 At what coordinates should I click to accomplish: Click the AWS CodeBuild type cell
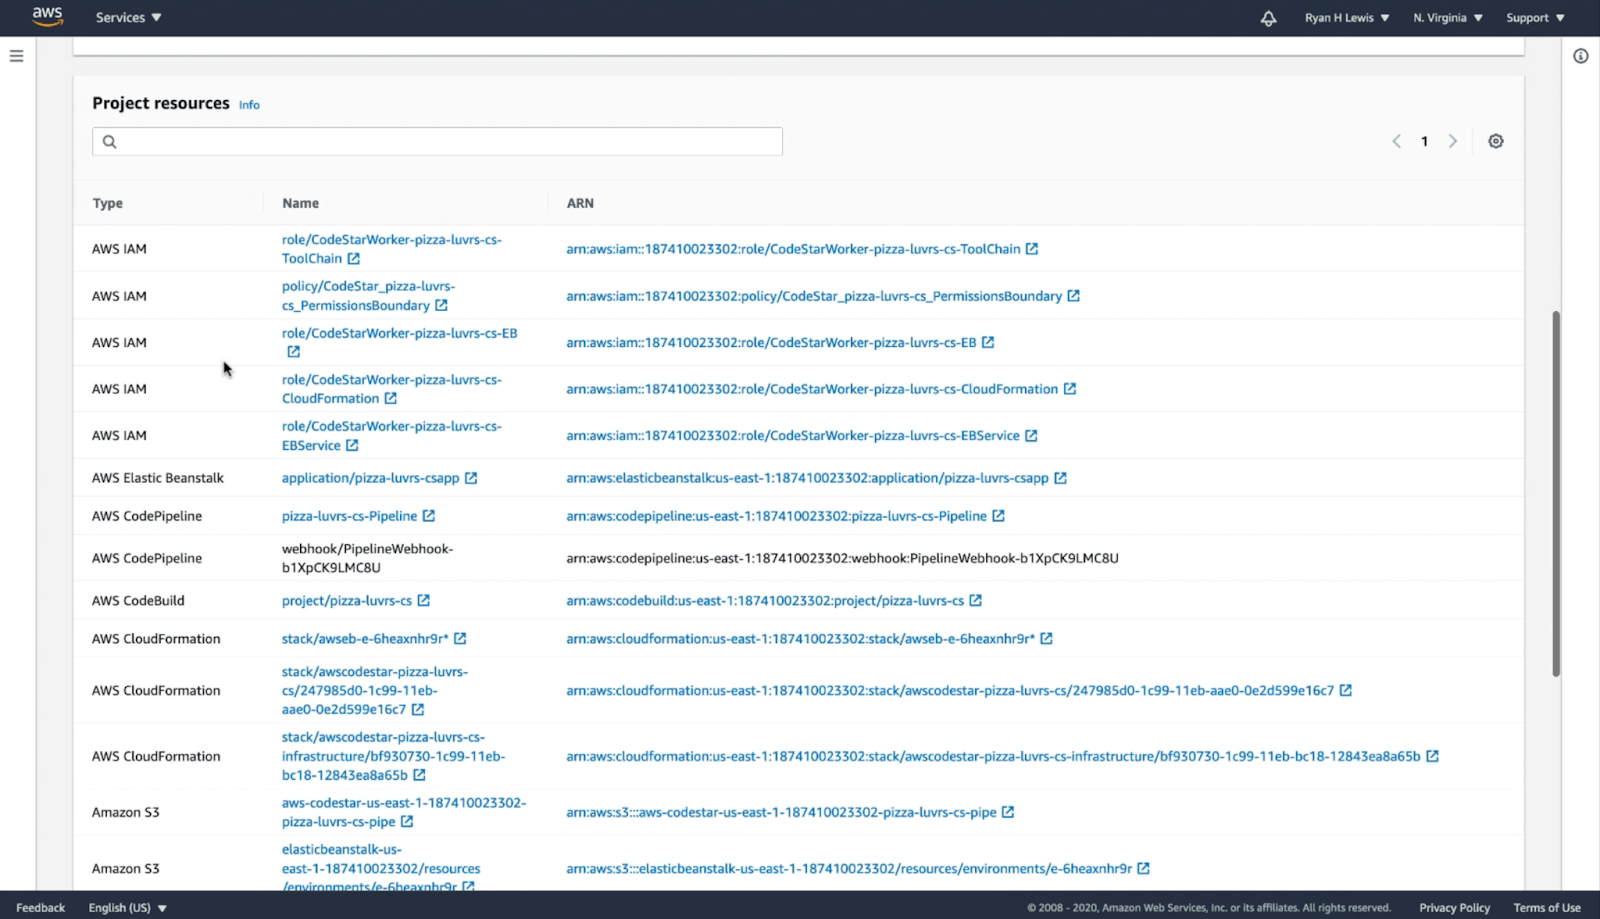click(138, 601)
